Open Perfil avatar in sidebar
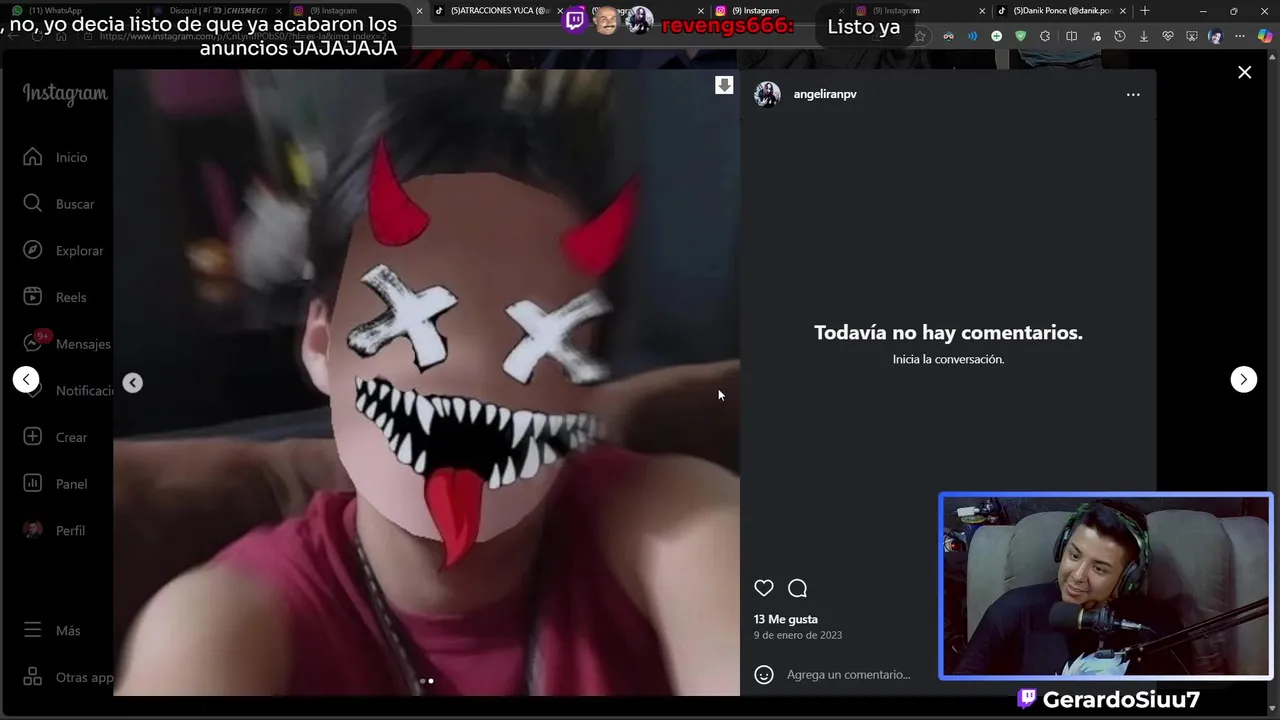 33,530
